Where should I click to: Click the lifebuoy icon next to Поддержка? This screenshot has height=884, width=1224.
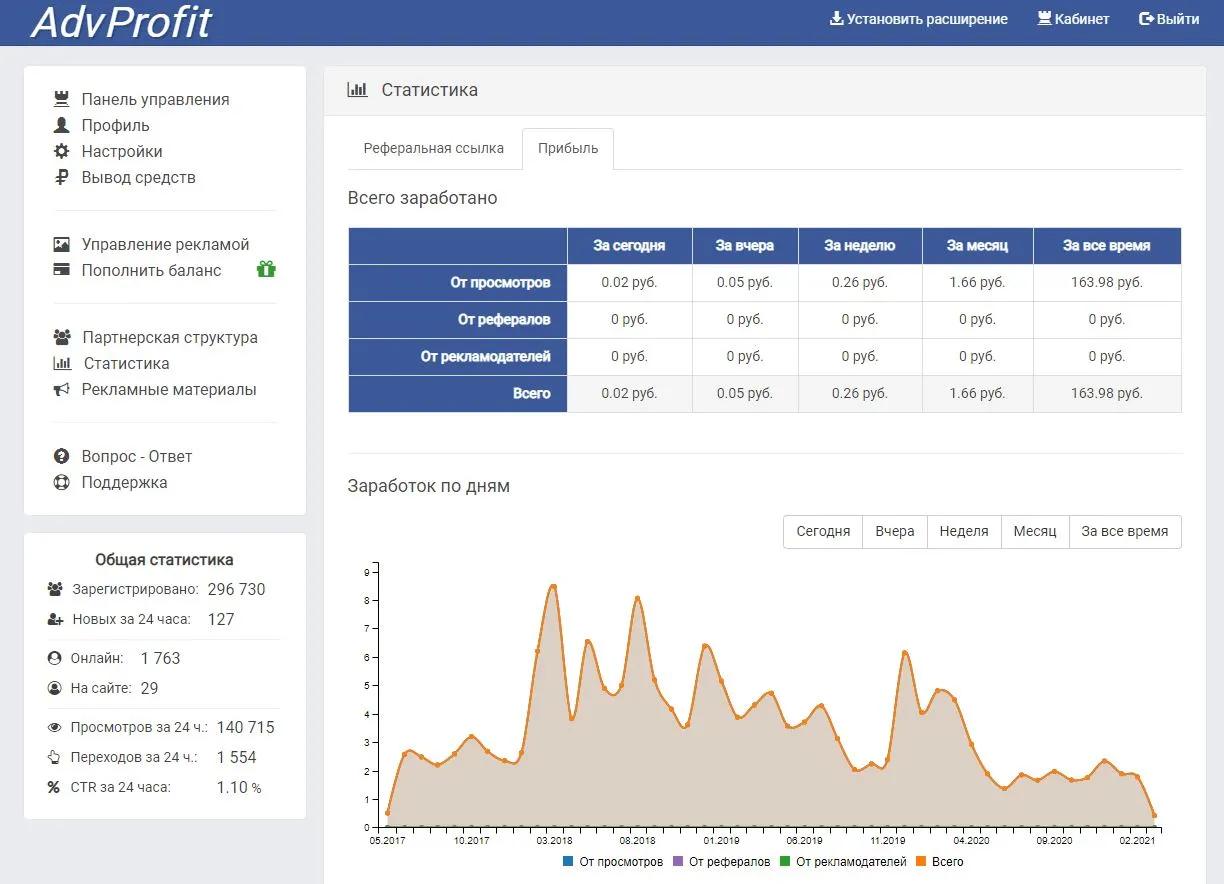coord(62,482)
